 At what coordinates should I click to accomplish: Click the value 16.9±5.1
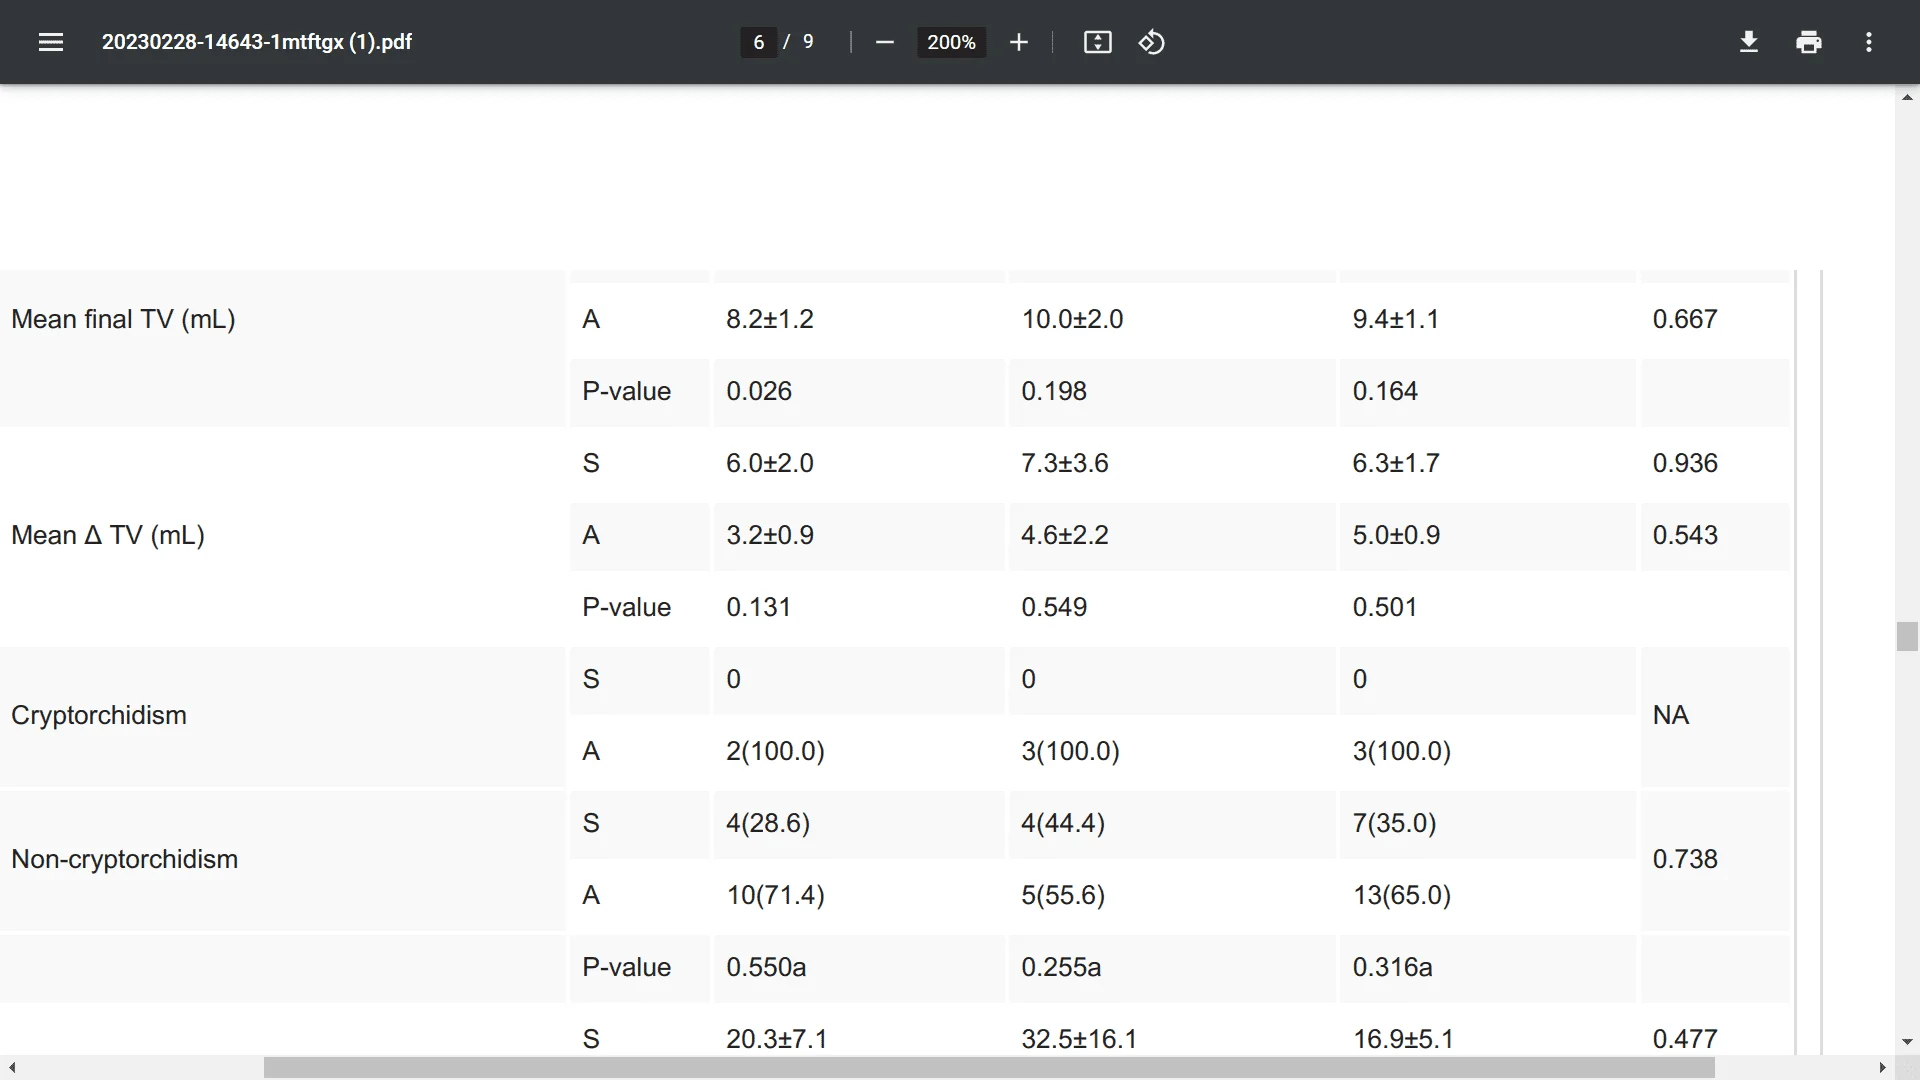tap(1404, 1039)
